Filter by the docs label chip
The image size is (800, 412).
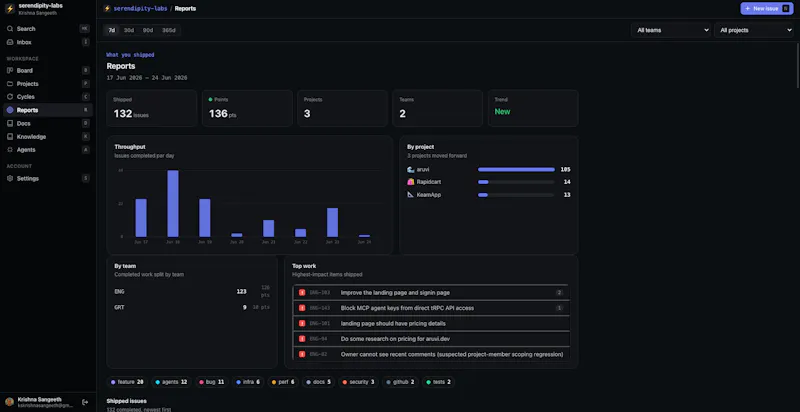(x=318, y=382)
